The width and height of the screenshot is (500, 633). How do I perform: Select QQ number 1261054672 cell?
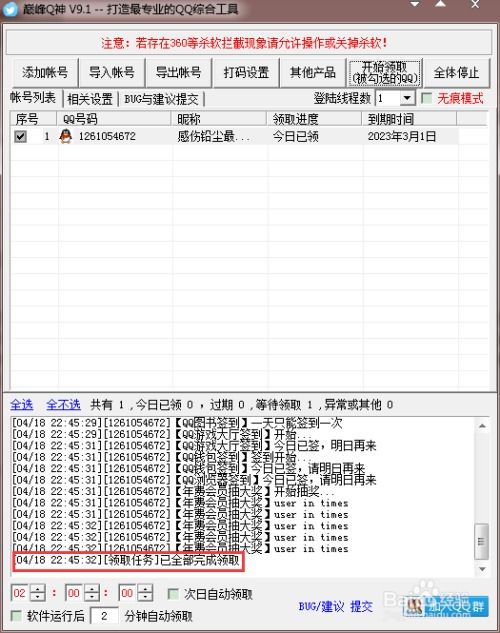coord(107,136)
